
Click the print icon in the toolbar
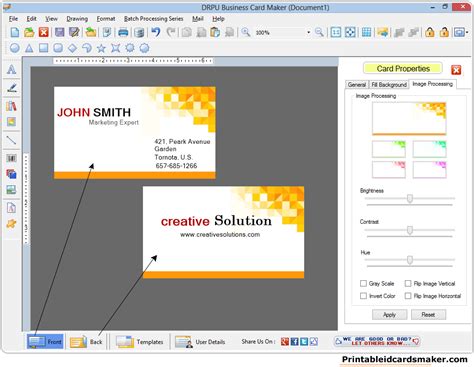(123, 32)
